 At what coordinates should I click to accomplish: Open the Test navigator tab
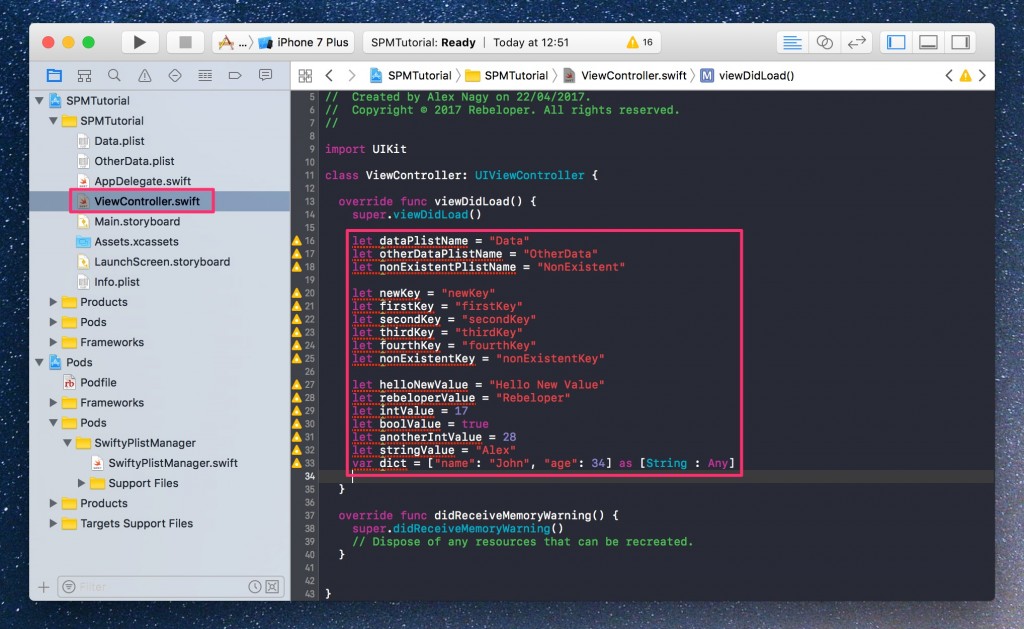[x=174, y=76]
